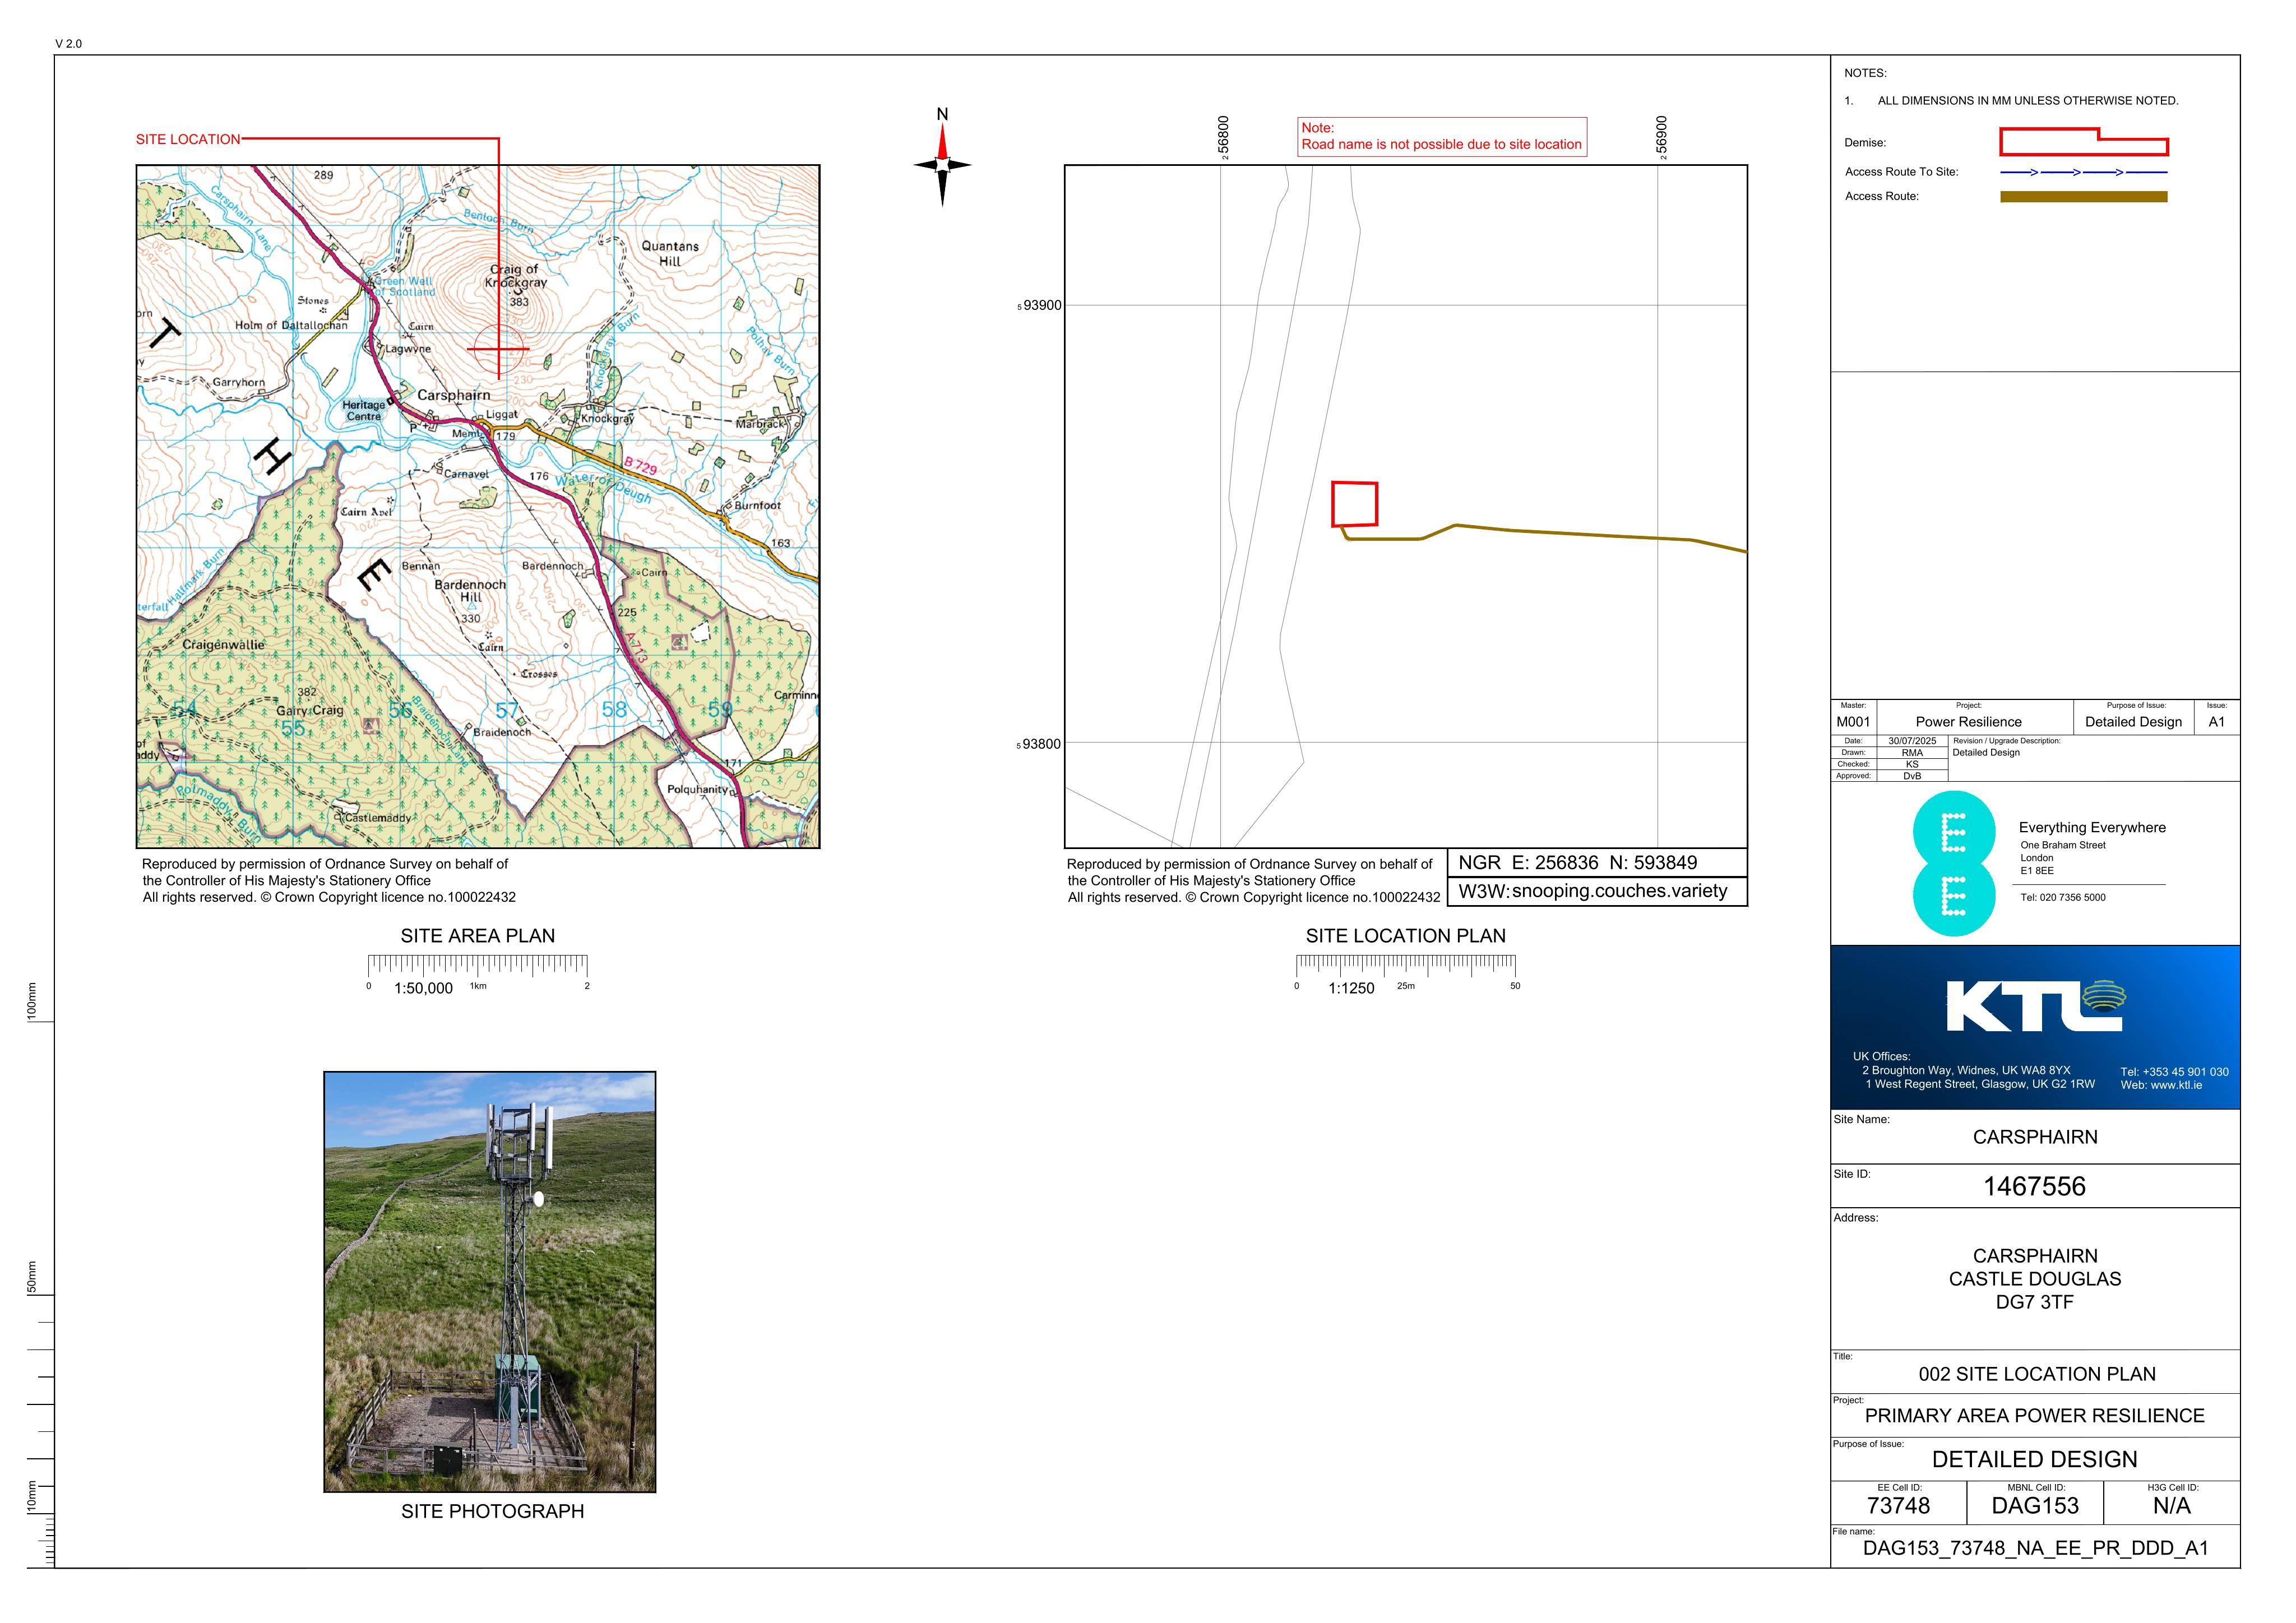Click the red site location crosshair on map
The height and width of the screenshot is (1623, 2296).
(x=498, y=349)
